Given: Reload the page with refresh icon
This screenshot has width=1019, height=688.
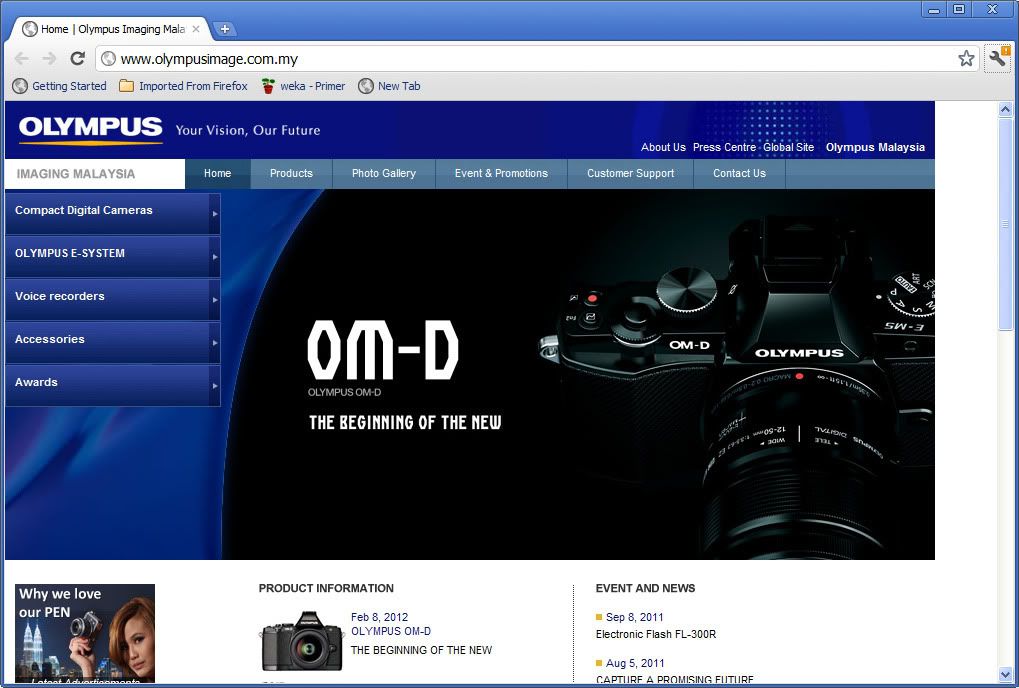Looking at the screenshot, I should [77, 58].
